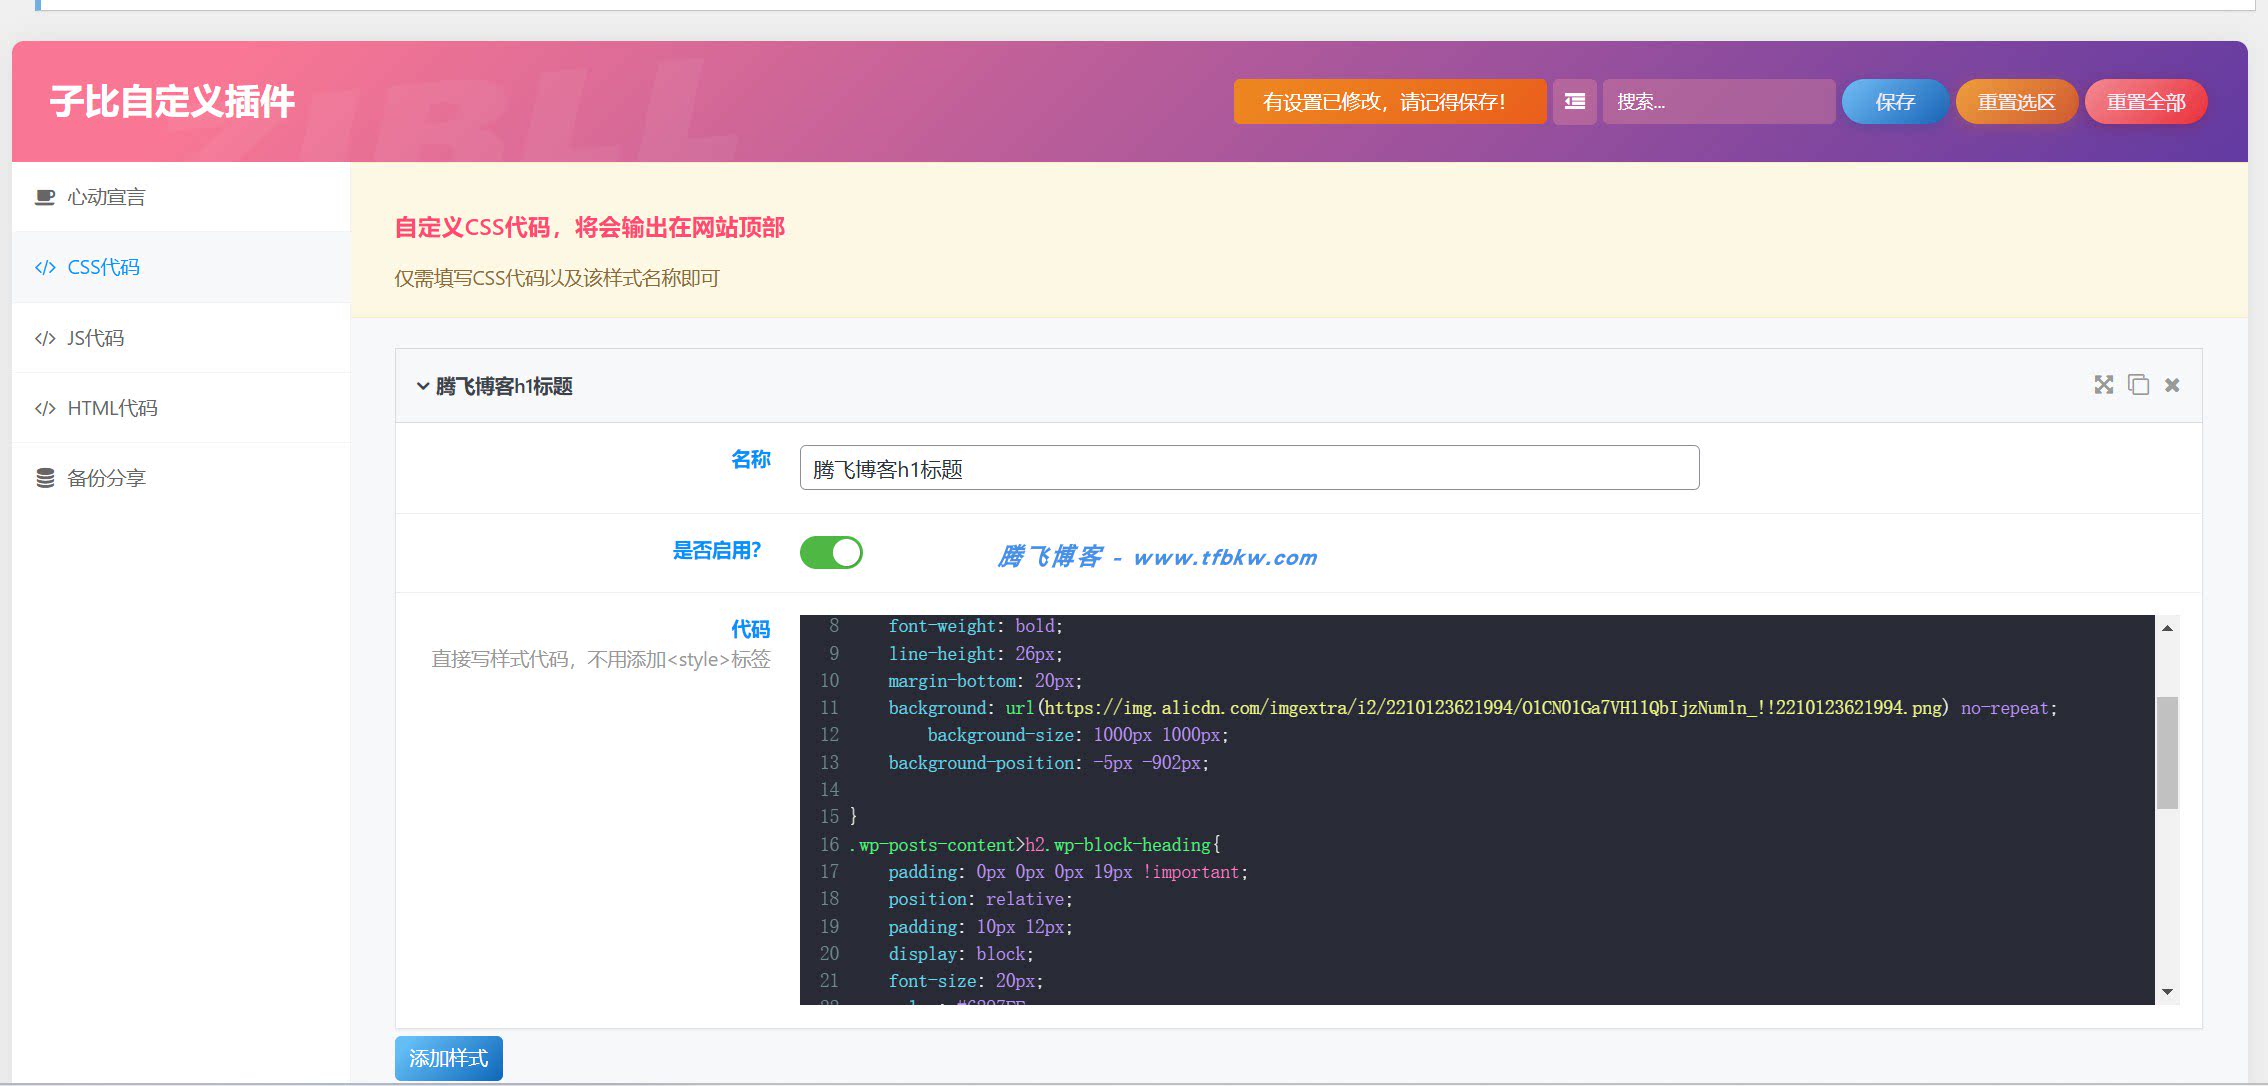Click the 添加样式 button
This screenshot has width=2268, height=1086.
449,1058
